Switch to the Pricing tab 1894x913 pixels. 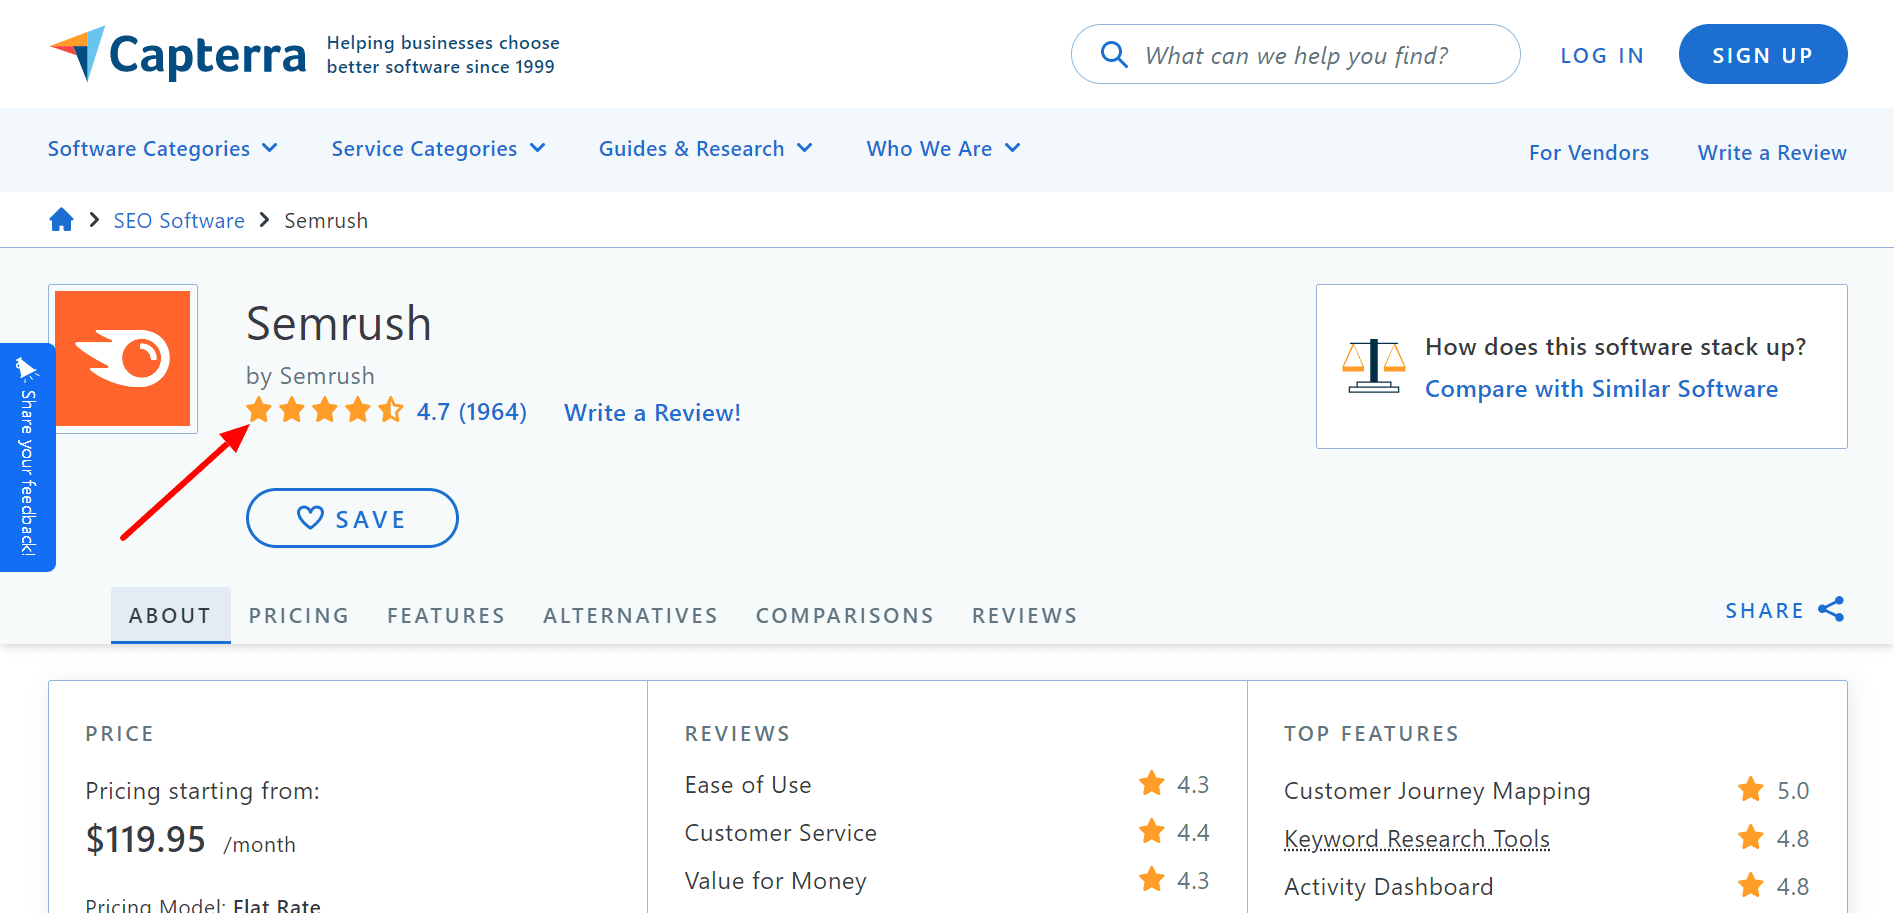(299, 615)
